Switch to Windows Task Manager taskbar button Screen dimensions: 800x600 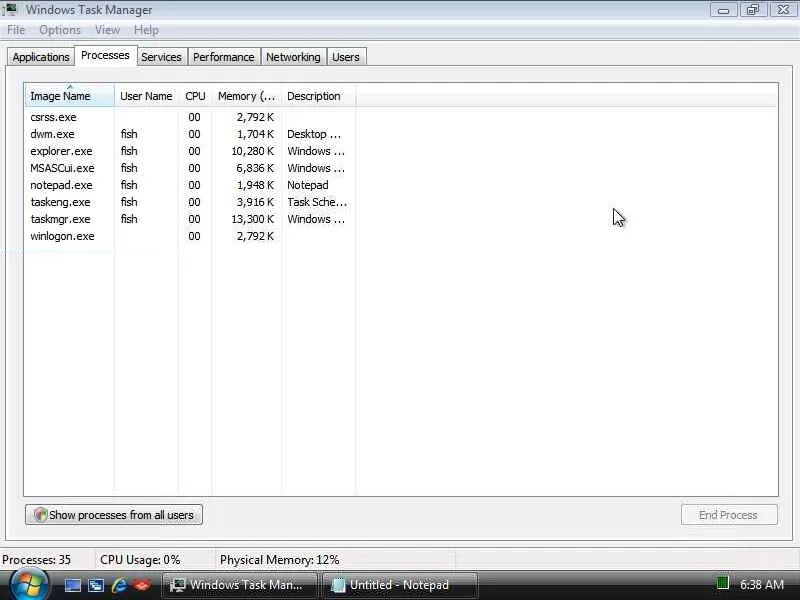point(240,585)
